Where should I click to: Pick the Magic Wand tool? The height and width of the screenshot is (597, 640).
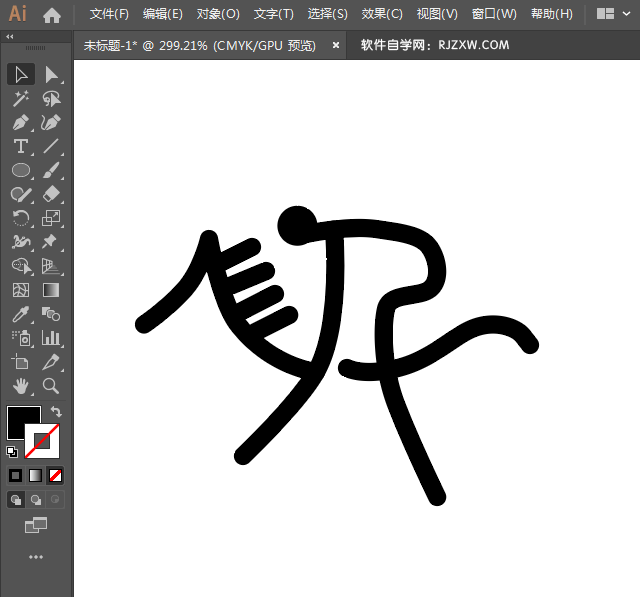pyautogui.click(x=21, y=99)
